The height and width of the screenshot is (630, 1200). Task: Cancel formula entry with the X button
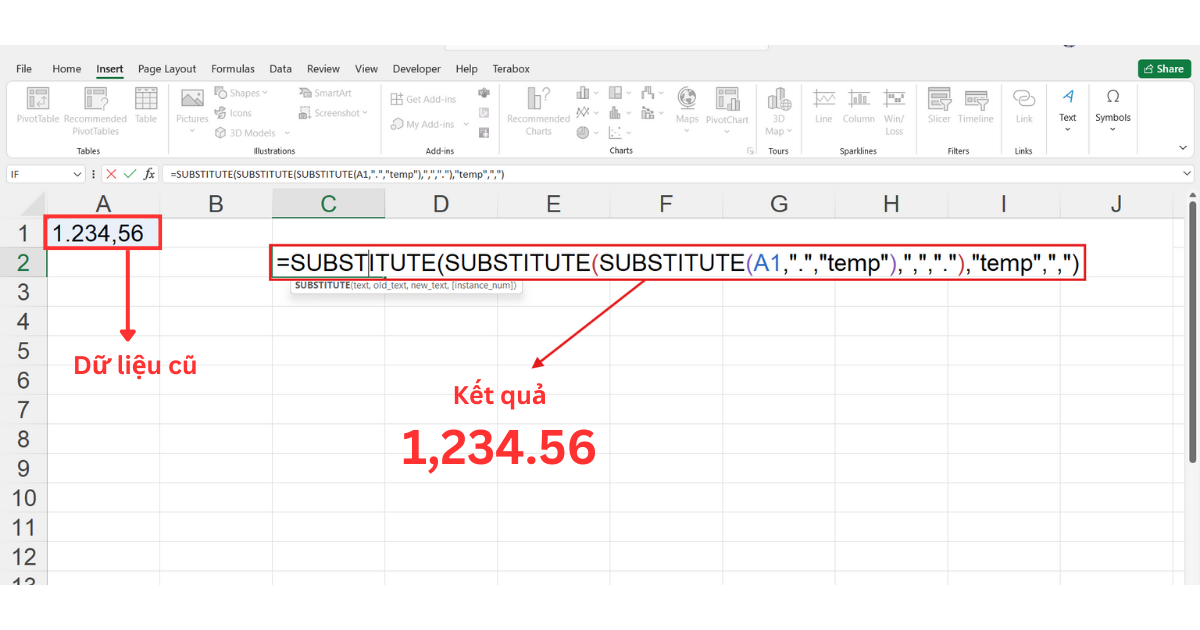click(x=111, y=173)
